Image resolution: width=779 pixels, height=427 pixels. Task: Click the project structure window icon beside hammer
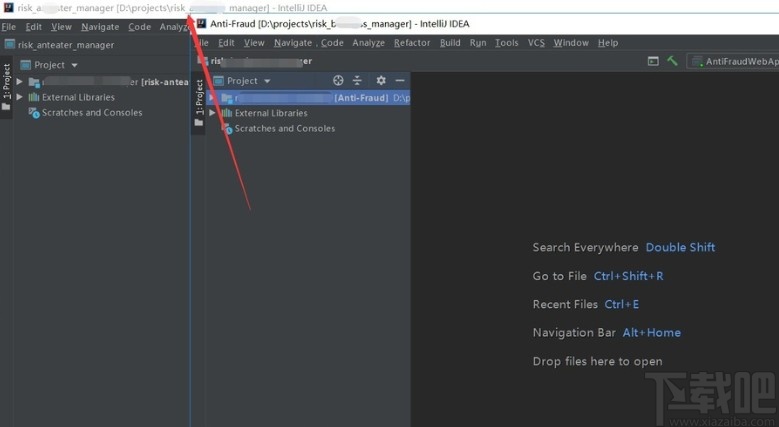point(653,61)
